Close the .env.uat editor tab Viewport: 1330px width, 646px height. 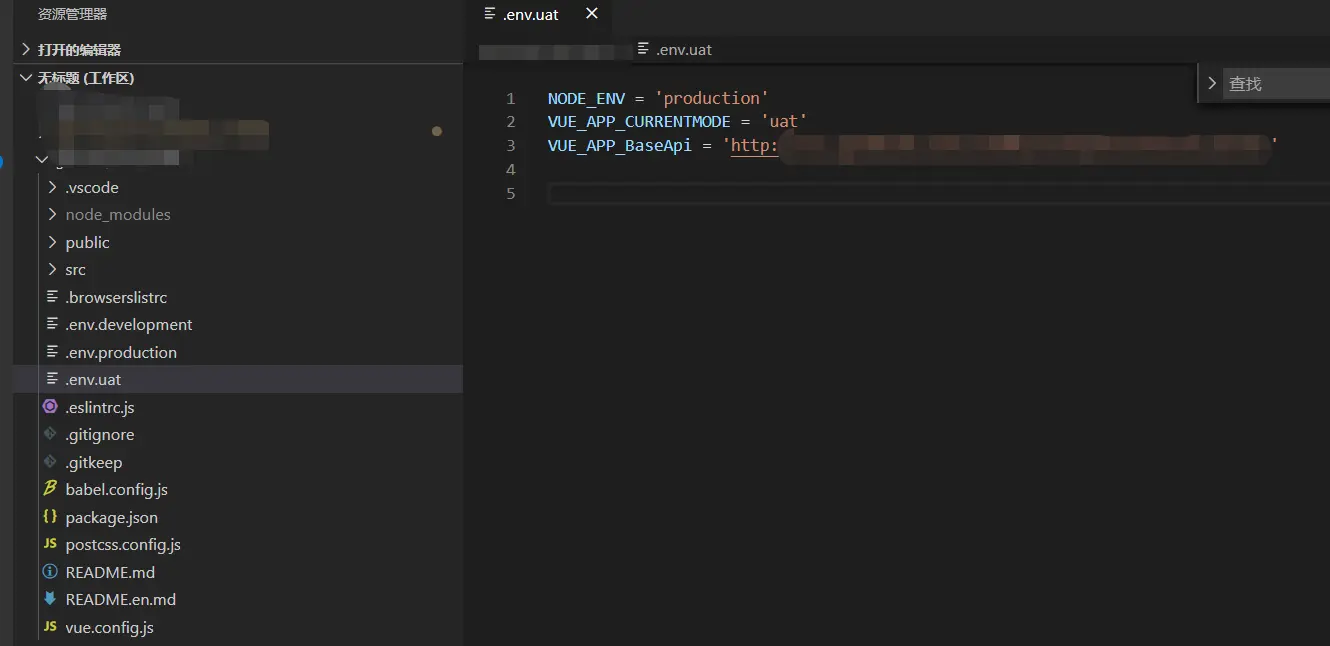592,14
